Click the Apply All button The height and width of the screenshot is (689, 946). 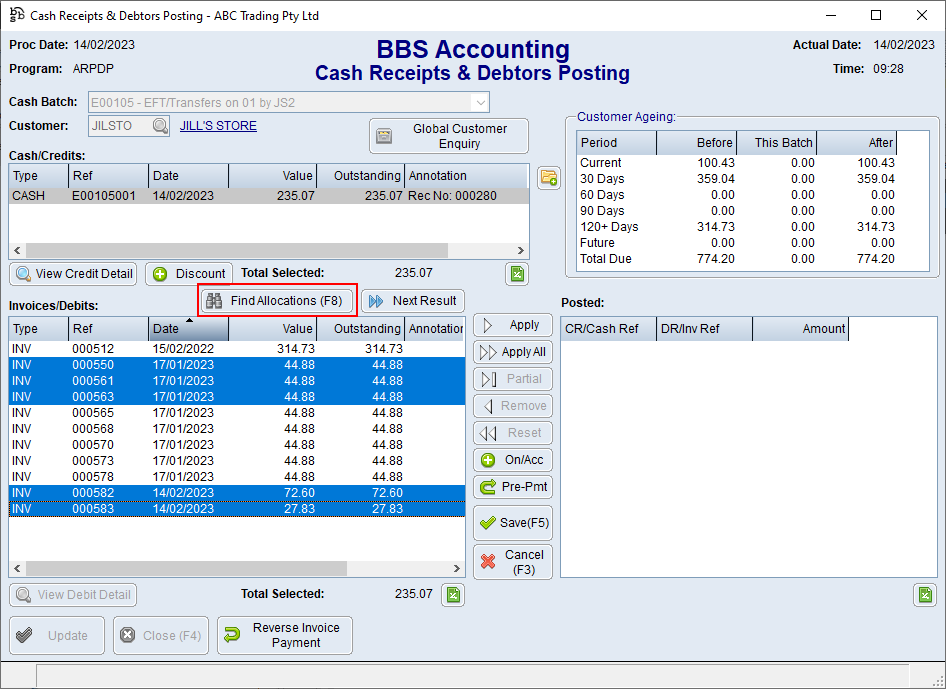point(513,352)
